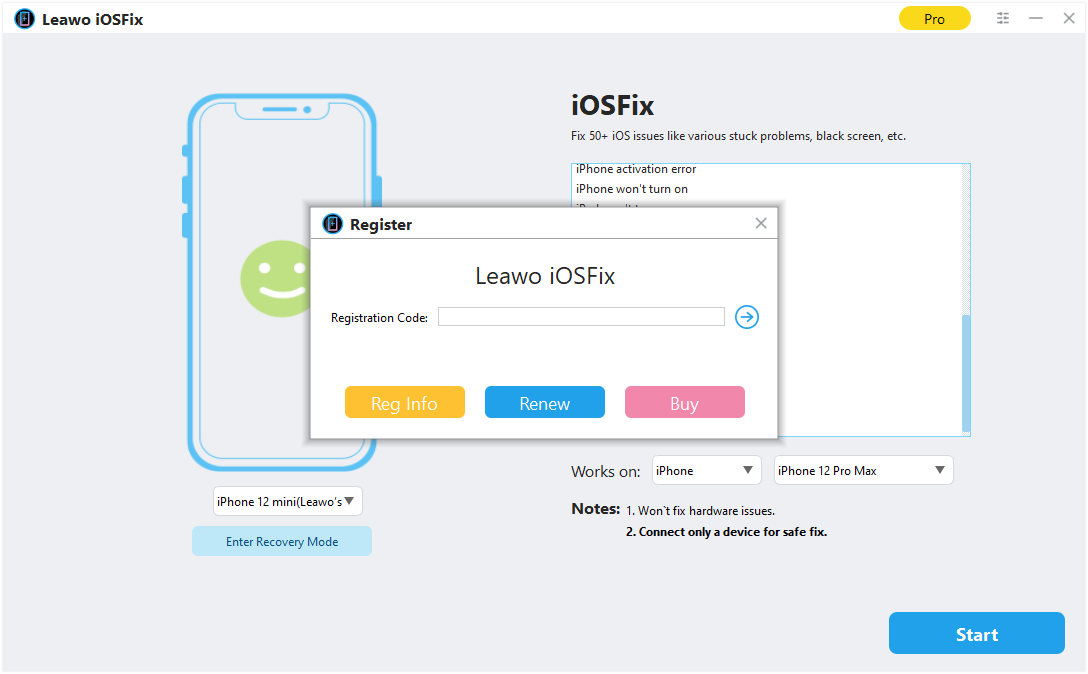Click Enter Recovery Mode button
Screen dimensions: 1088x674
(282, 541)
